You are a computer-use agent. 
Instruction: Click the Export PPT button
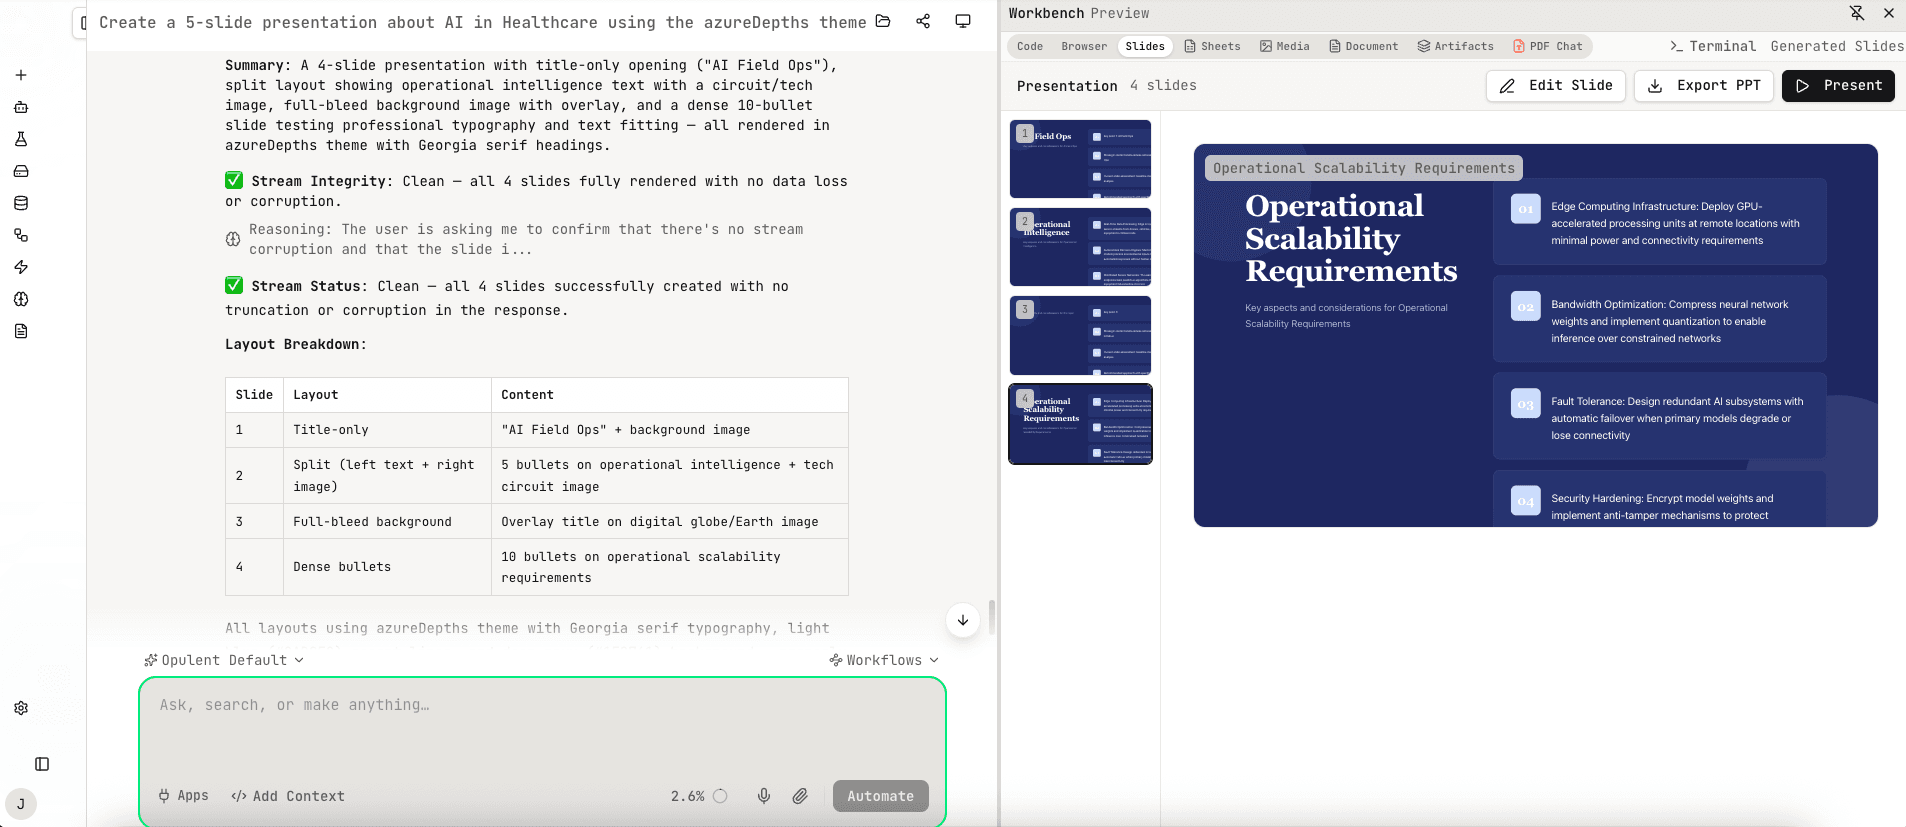click(x=1704, y=86)
